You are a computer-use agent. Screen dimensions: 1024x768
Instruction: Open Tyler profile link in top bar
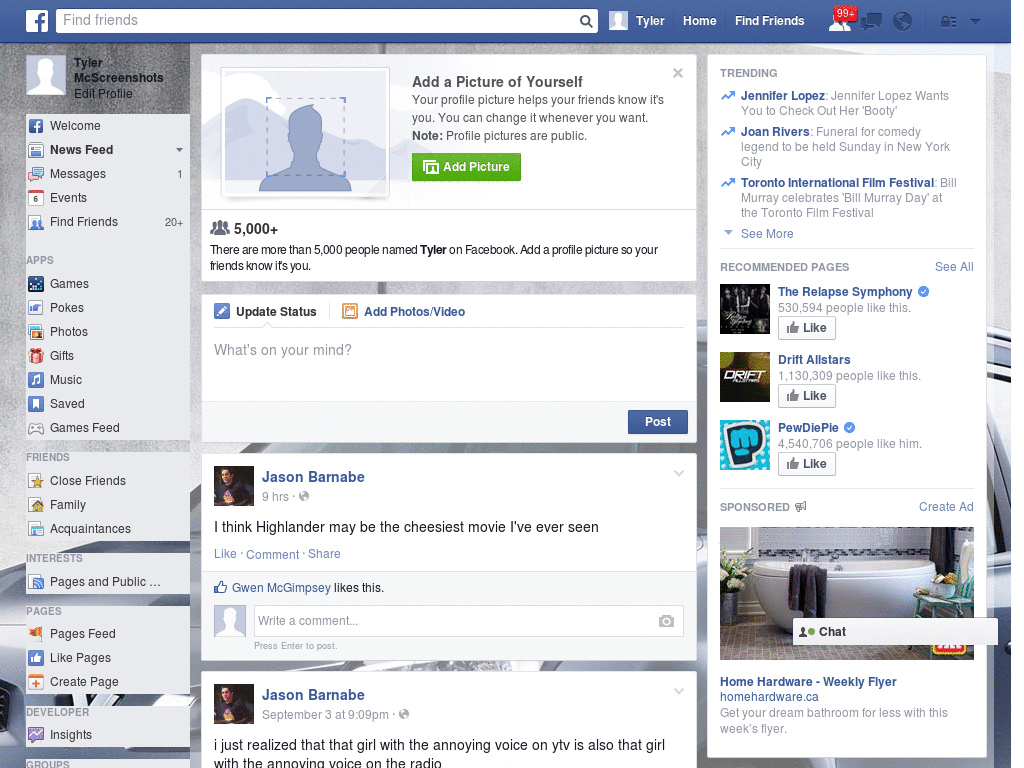pyautogui.click(x=637, y=21)
